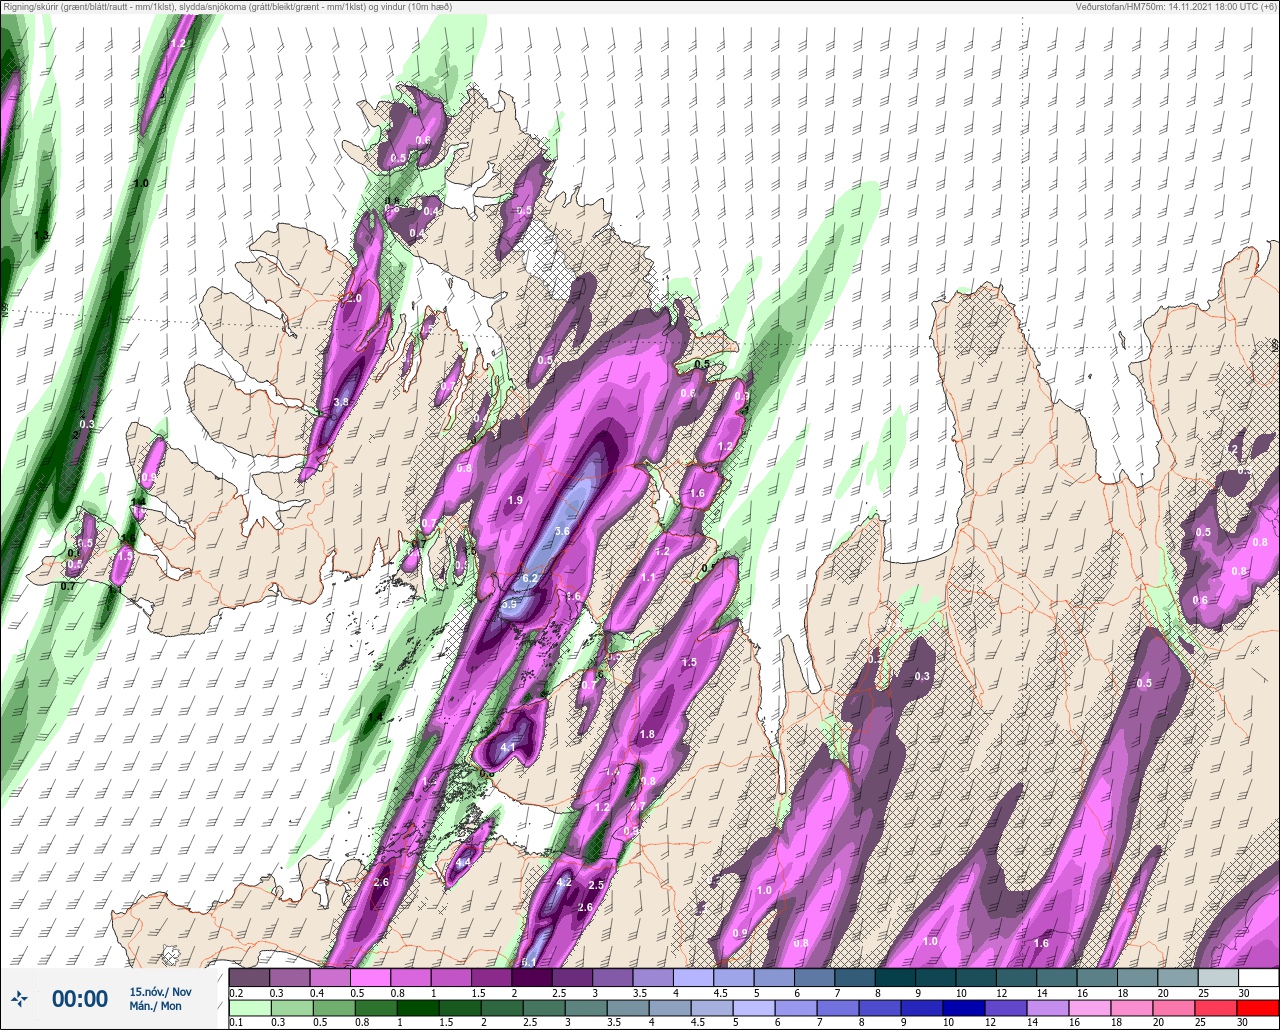Screen dimensions: 1280x1030
Task: Click the 6.2 precipitation value on the map
Action: pyautogui.click(x=530, y=579)
